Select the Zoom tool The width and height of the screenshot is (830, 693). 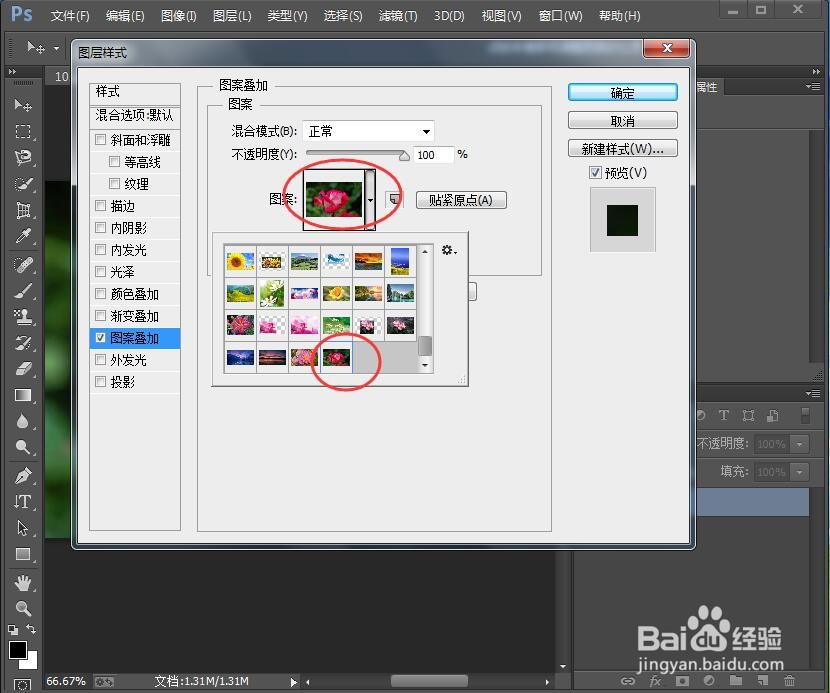pyautogui.click(x=23, y=609)
